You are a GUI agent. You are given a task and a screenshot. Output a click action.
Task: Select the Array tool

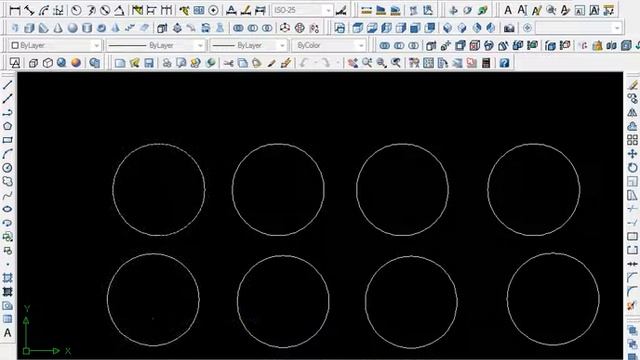pyautogui.click(x=632, y=140)
